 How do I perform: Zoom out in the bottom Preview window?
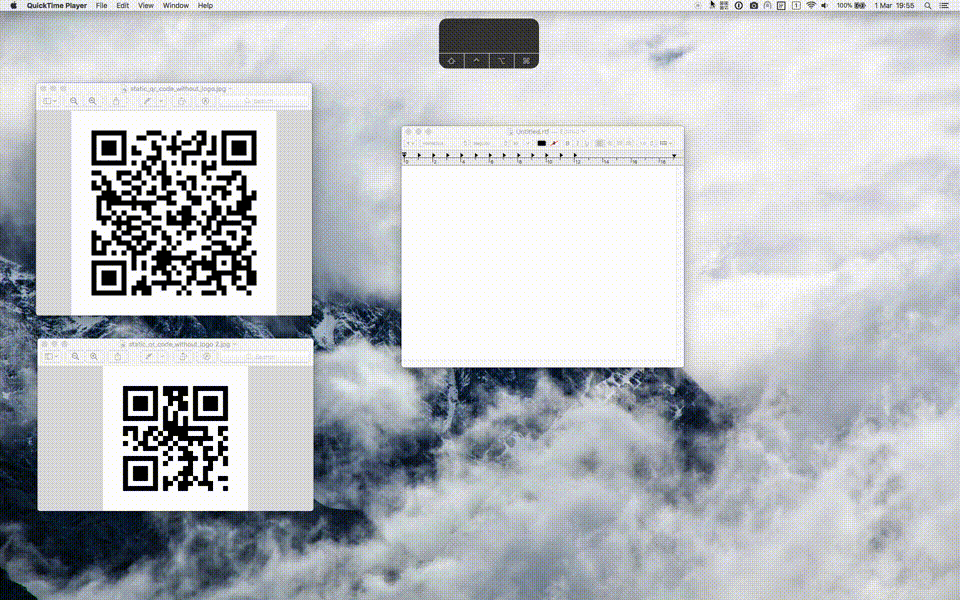(x=75, y=356)
